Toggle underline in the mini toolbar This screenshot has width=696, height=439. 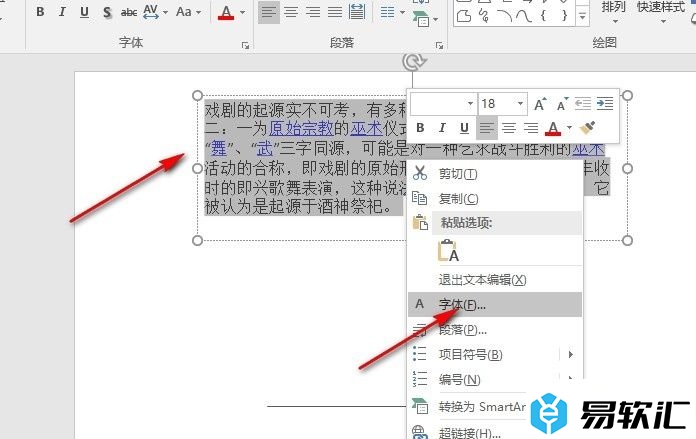(x=464, y=128)
